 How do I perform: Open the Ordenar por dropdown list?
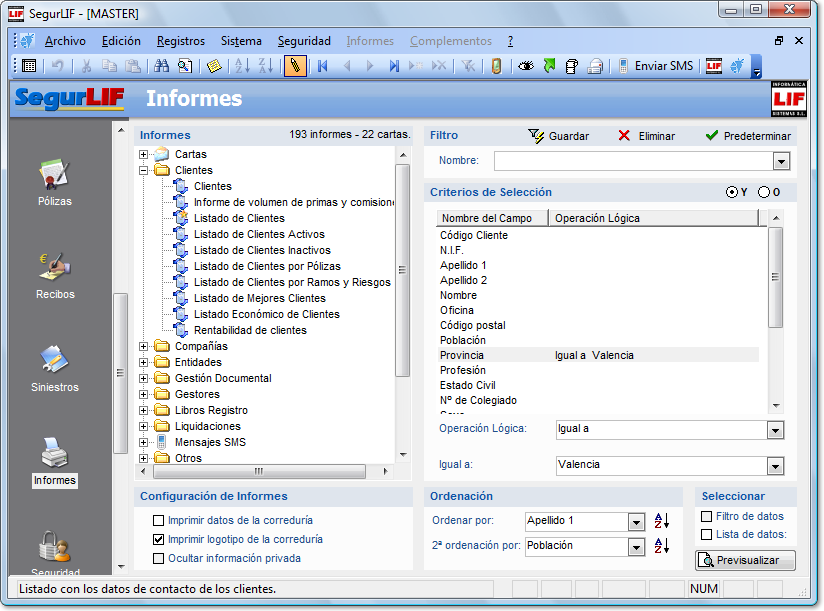tap(636, 522)
